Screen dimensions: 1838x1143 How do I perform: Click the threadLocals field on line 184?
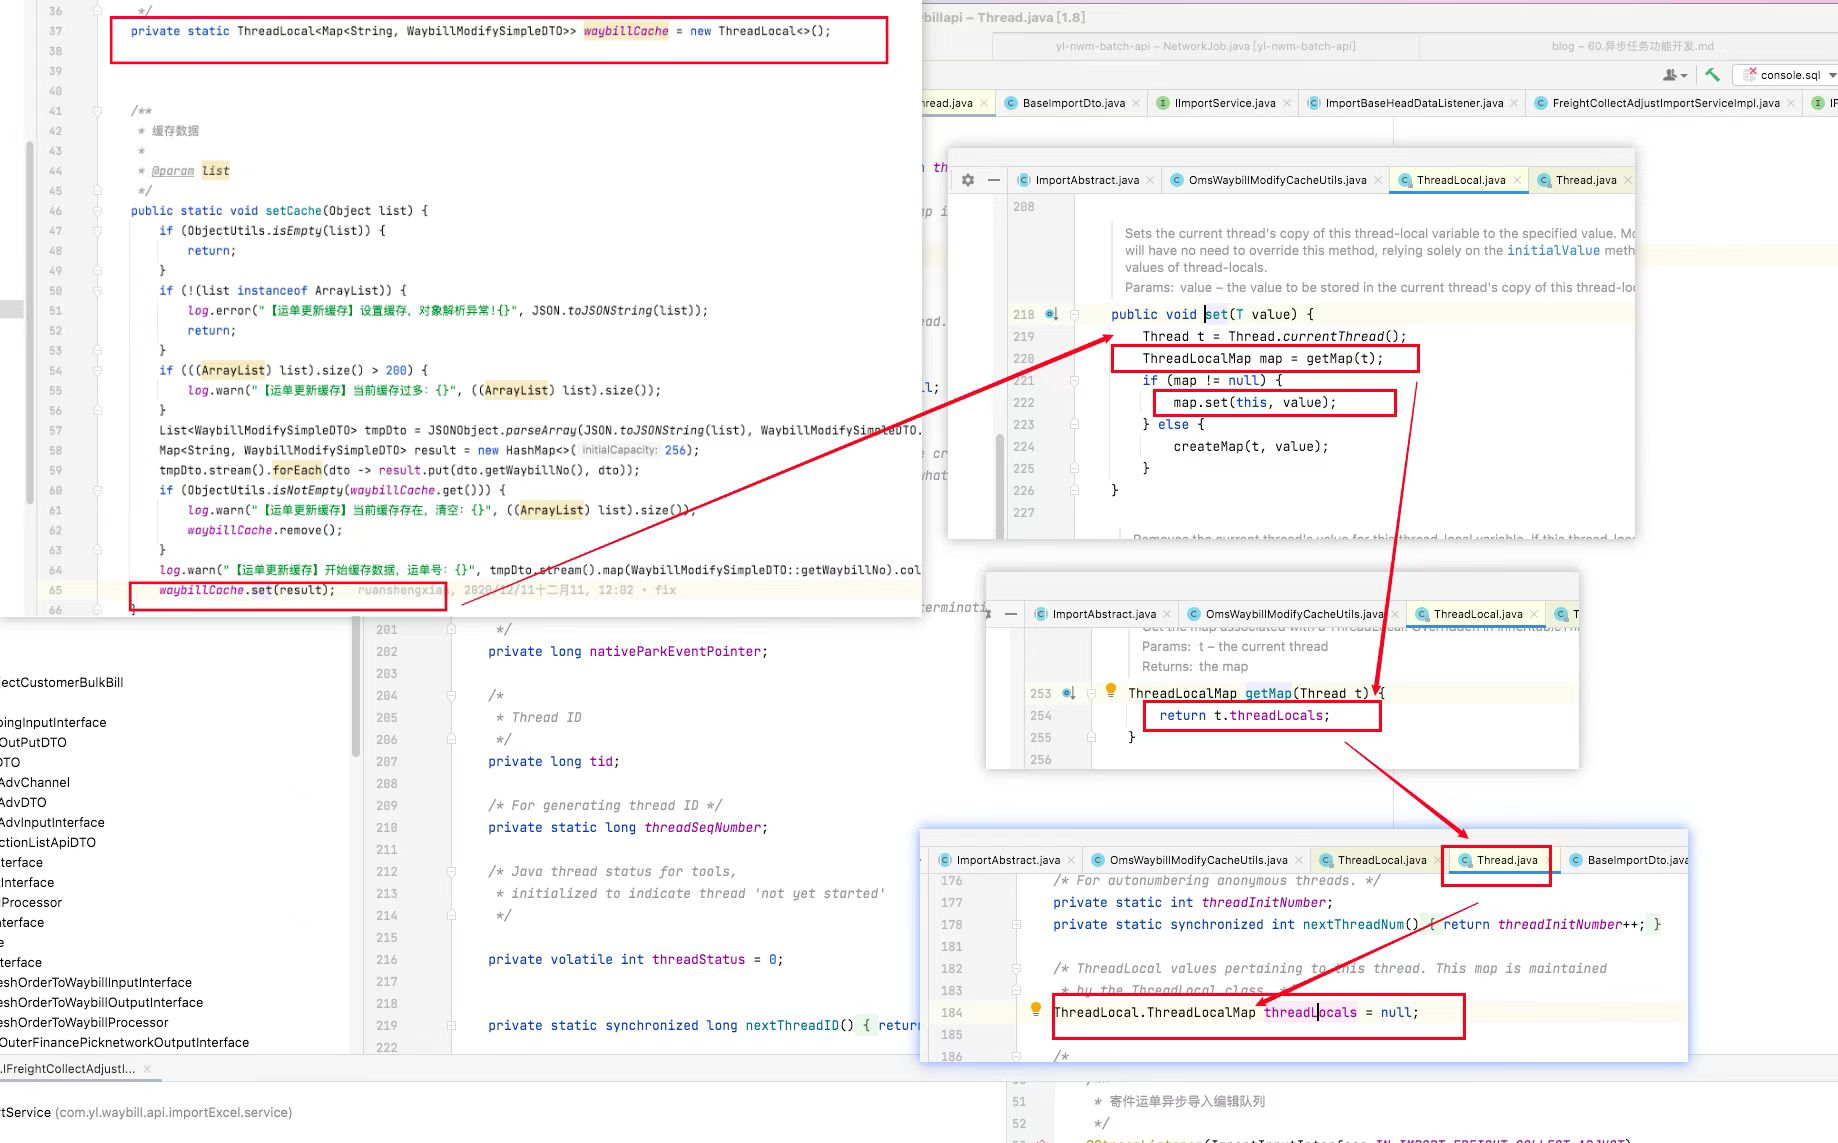pos(1310,1012)
